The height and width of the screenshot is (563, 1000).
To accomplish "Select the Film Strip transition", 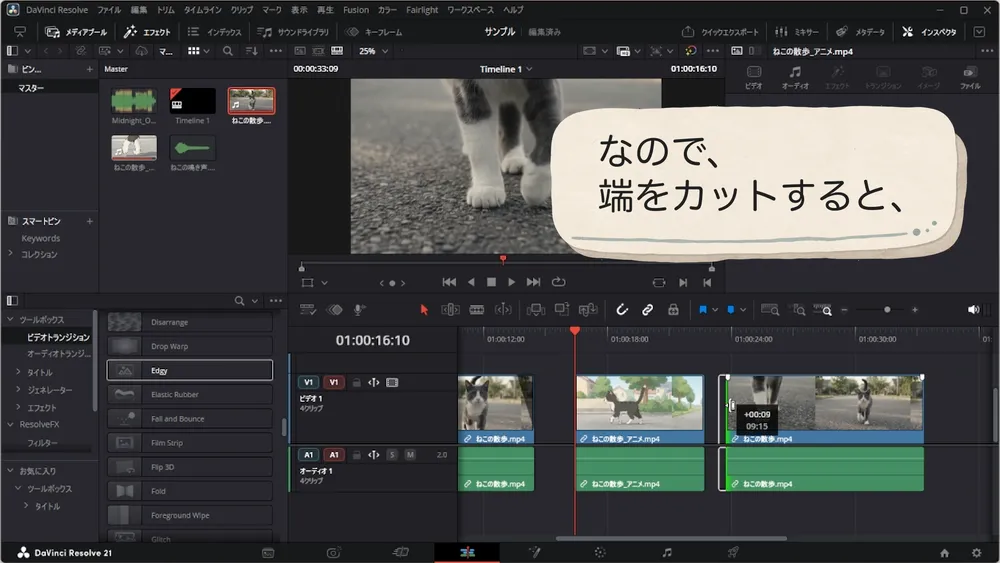I will point(189,442).
